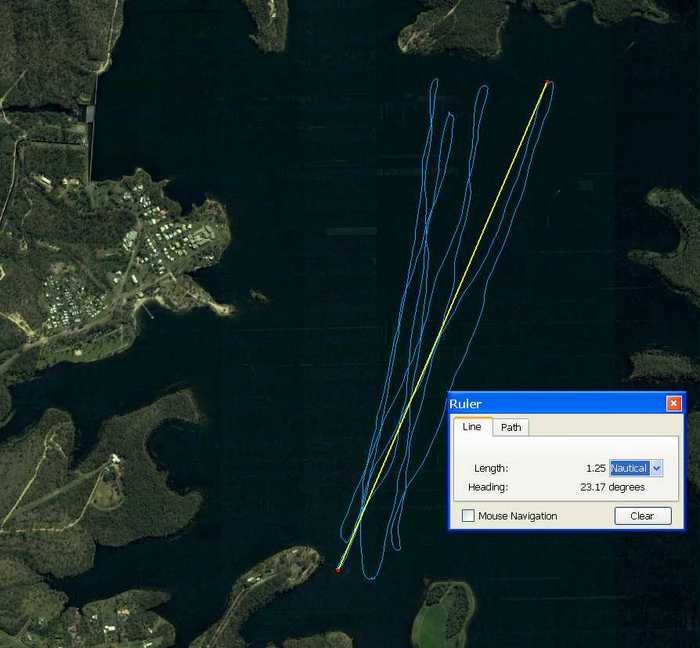The height and width of the screenshot is (648, 700).
Task: Click the 23.17 degrees heading value
Action: click(x=612, y=487)
